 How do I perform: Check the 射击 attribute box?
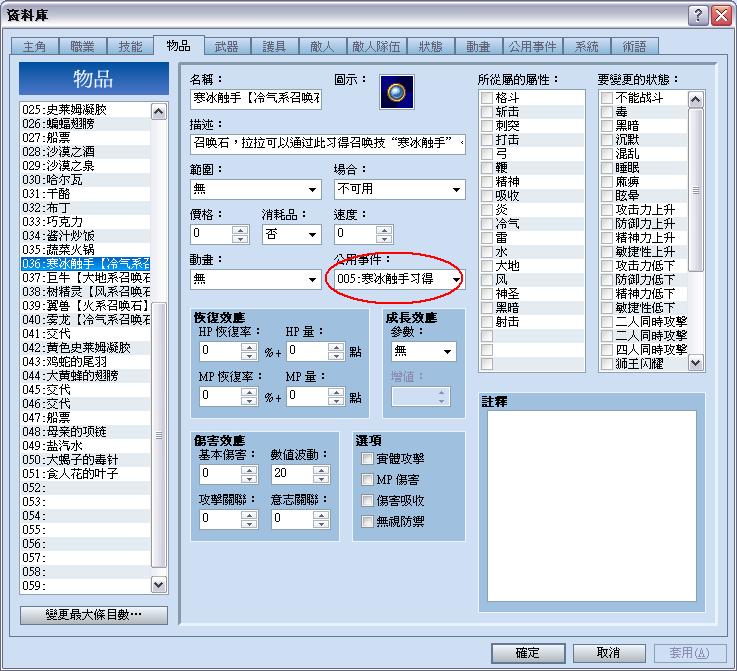click(x=487, y=322)
